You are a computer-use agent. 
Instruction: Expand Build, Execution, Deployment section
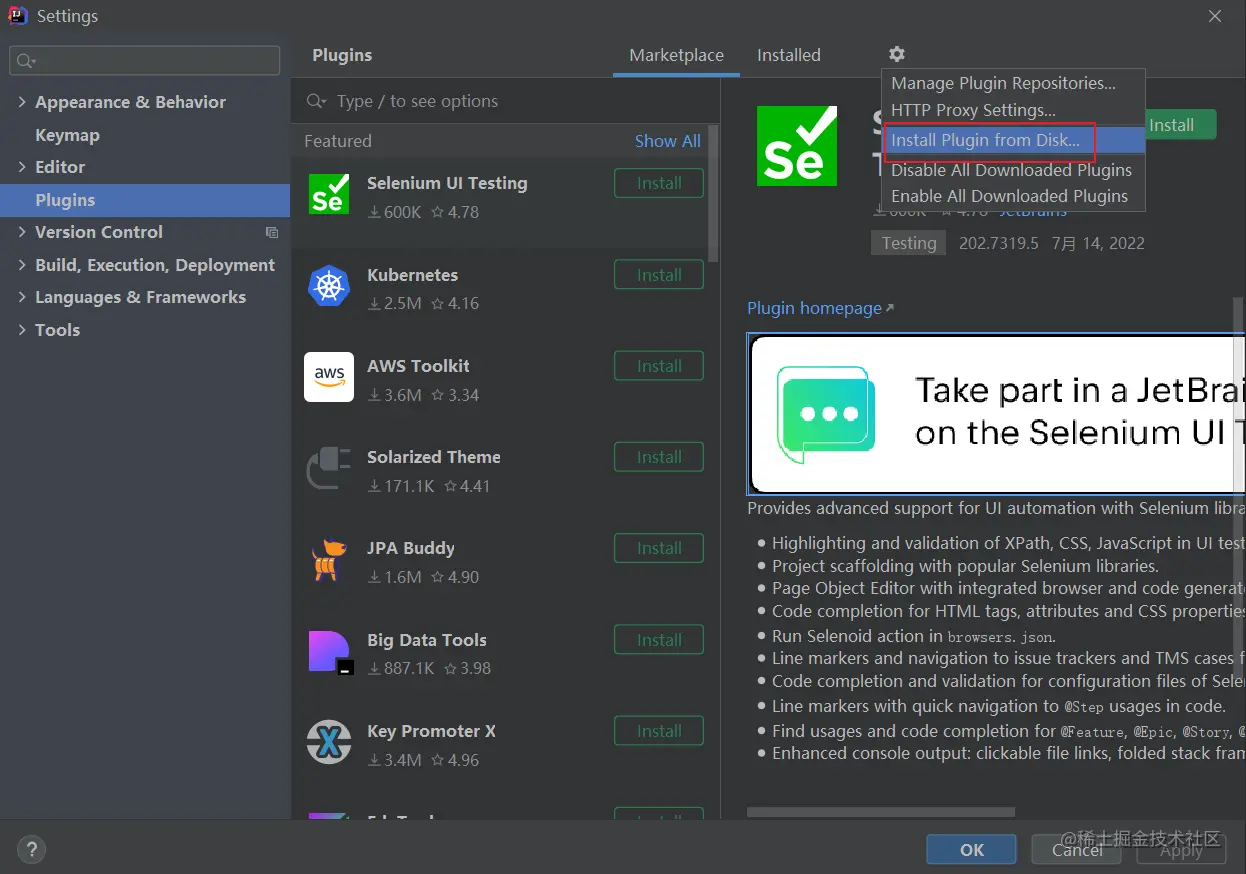(22, 265)
